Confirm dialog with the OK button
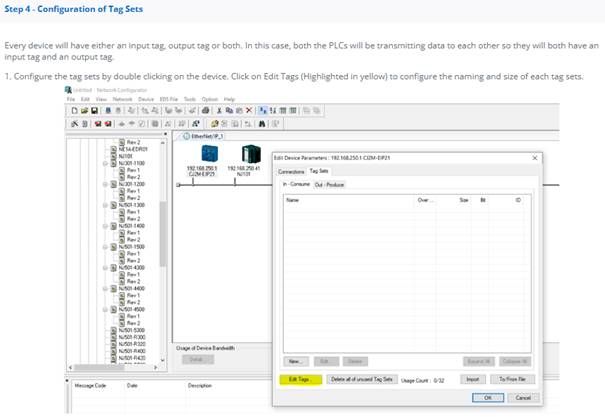Image resolution: width=605 pixels, height=417 pixels. pos(488,398)
